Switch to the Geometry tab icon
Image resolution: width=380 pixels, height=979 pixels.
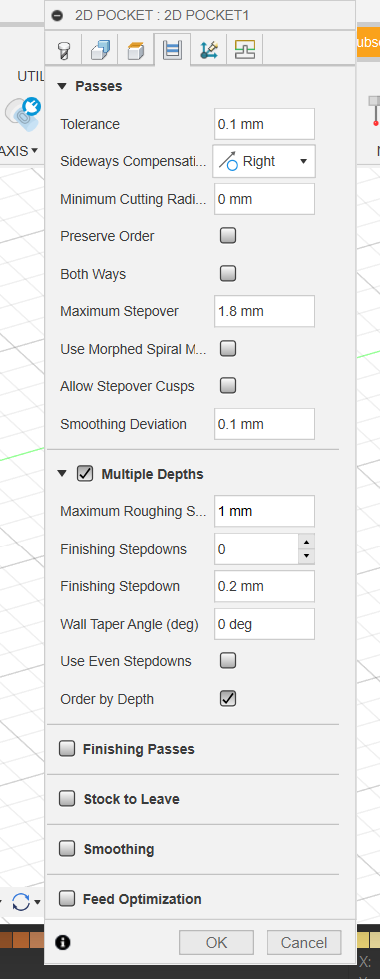(100, 50)
